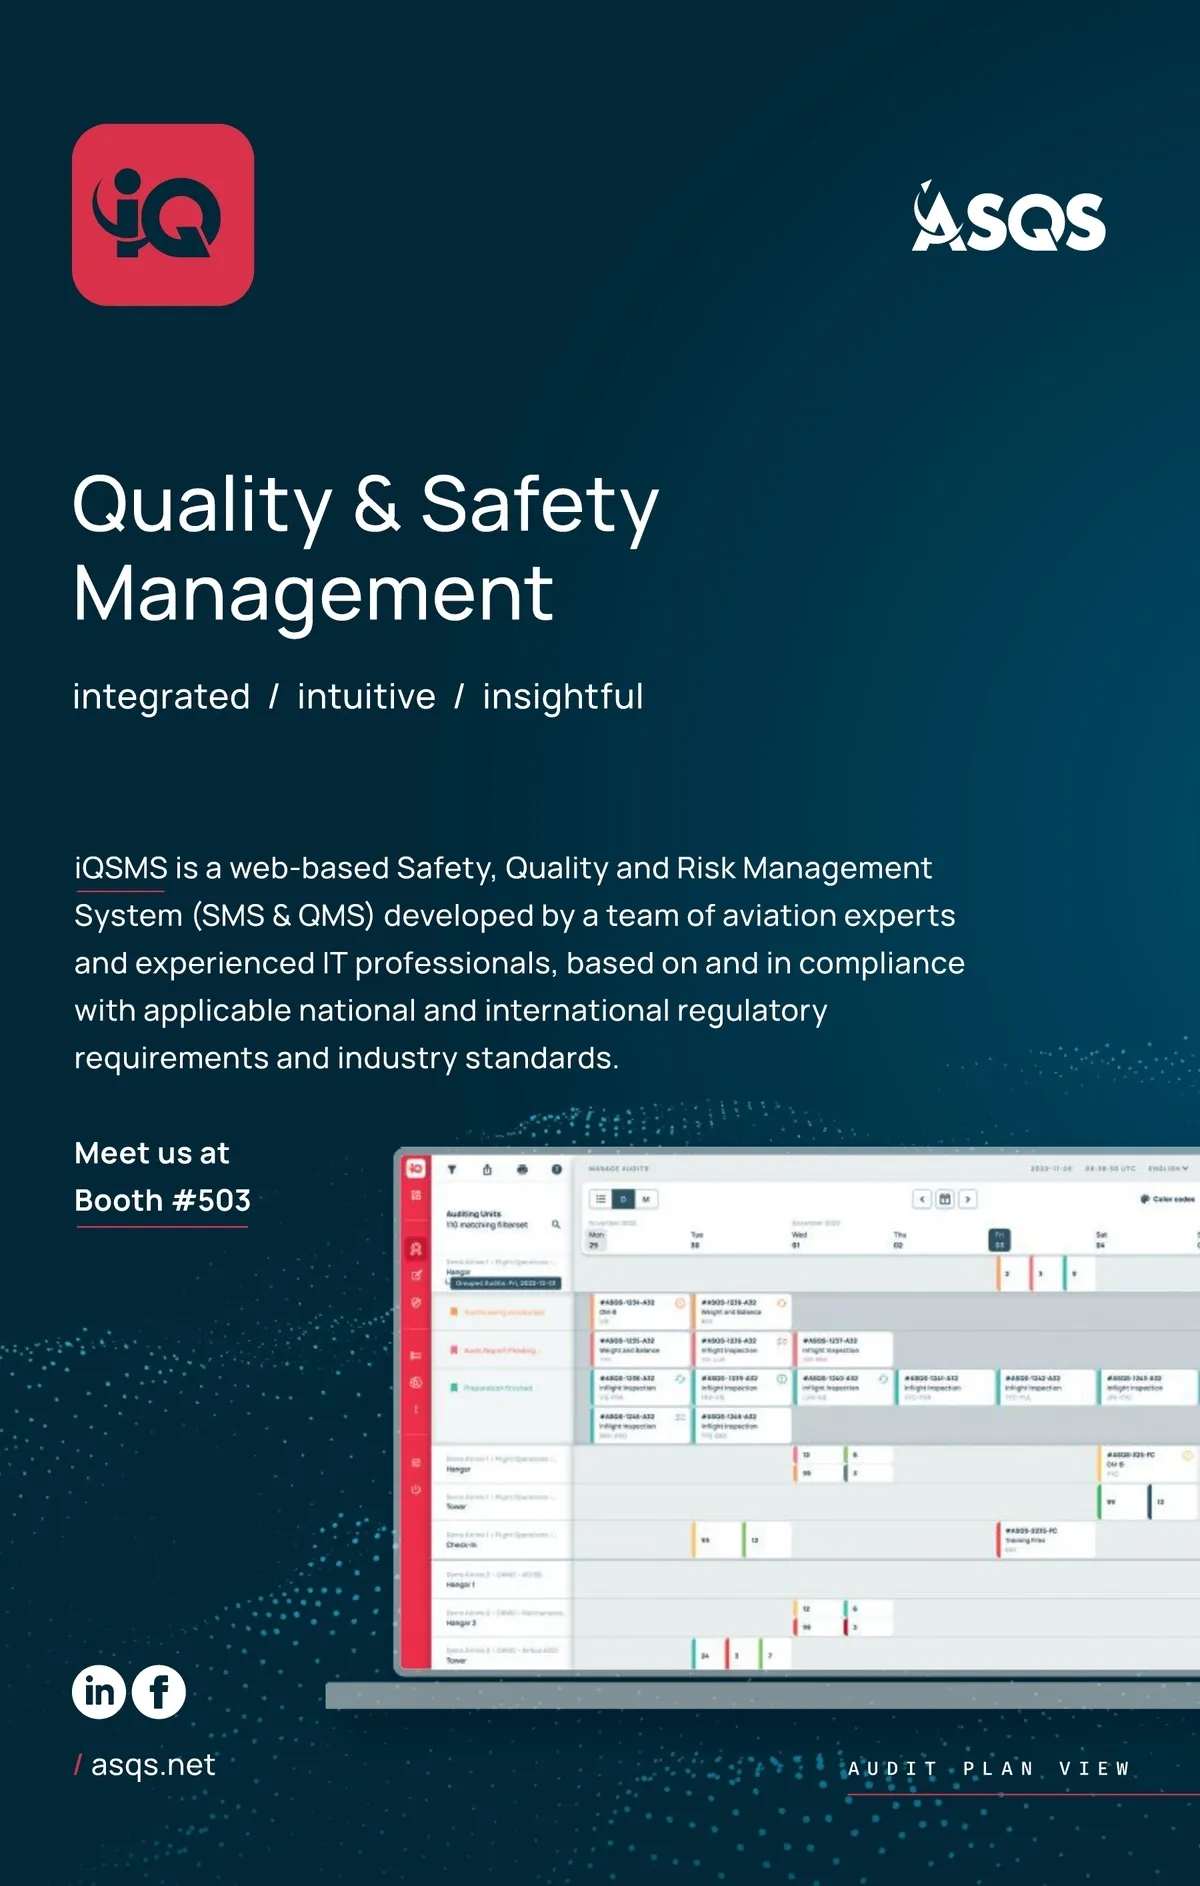Open the calendar date picker button

coord(945,1199)
